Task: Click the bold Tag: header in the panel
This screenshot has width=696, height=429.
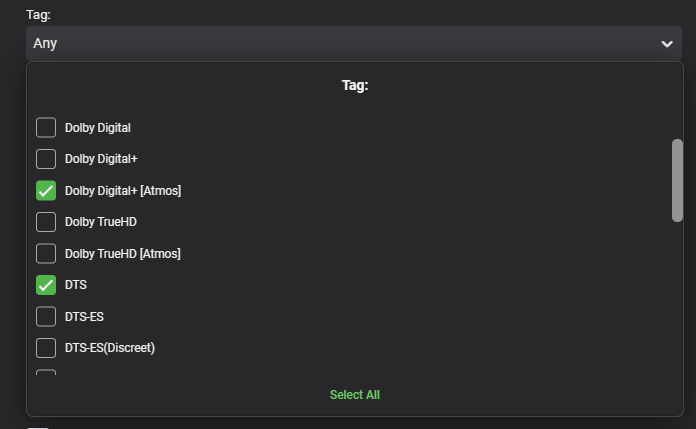Action: tap(355, 86)
